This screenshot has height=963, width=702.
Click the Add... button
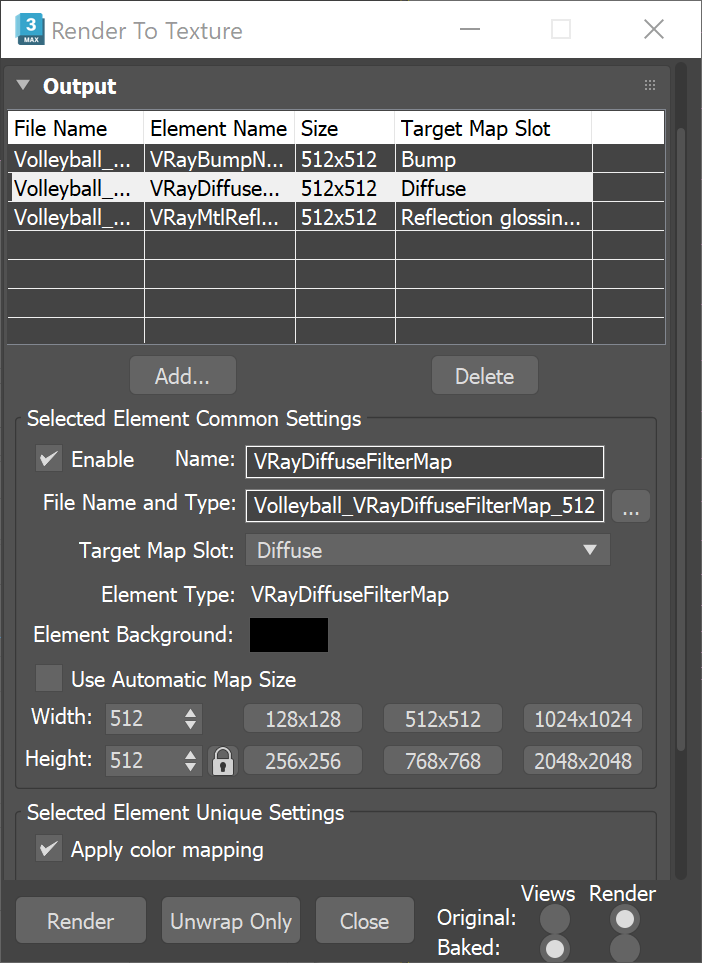tap(182, 376)
